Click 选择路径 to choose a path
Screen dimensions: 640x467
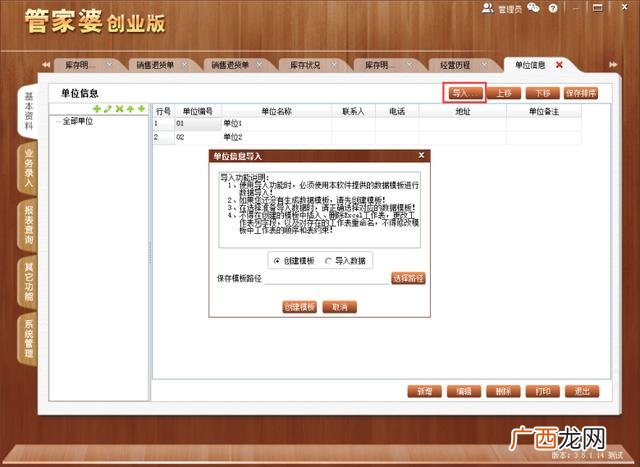(408, 279)
